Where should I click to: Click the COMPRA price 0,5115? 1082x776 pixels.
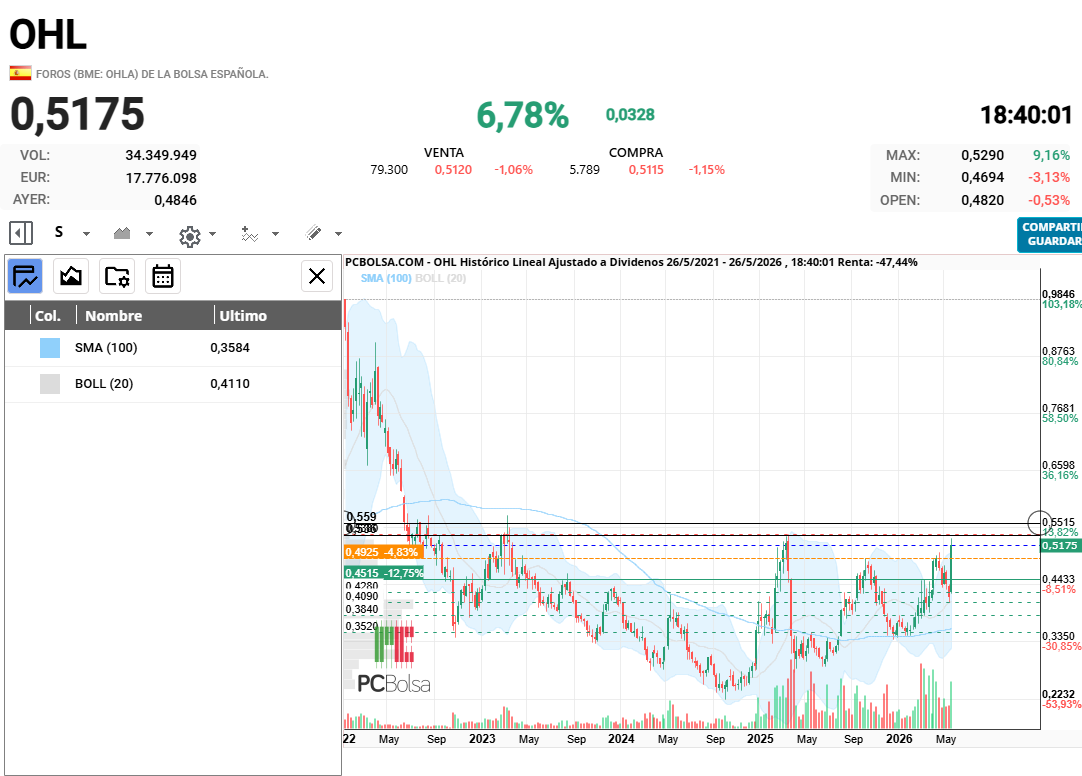tap(646, 170)
